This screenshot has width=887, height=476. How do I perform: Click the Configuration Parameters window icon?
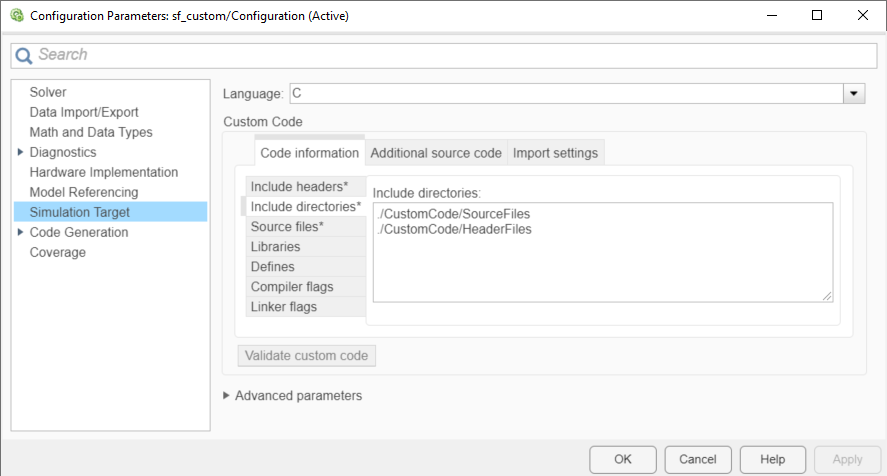pos(16,16)
